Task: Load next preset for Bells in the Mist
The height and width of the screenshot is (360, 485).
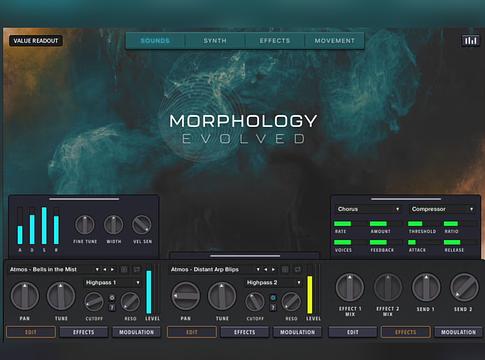Action: point(112,269)
